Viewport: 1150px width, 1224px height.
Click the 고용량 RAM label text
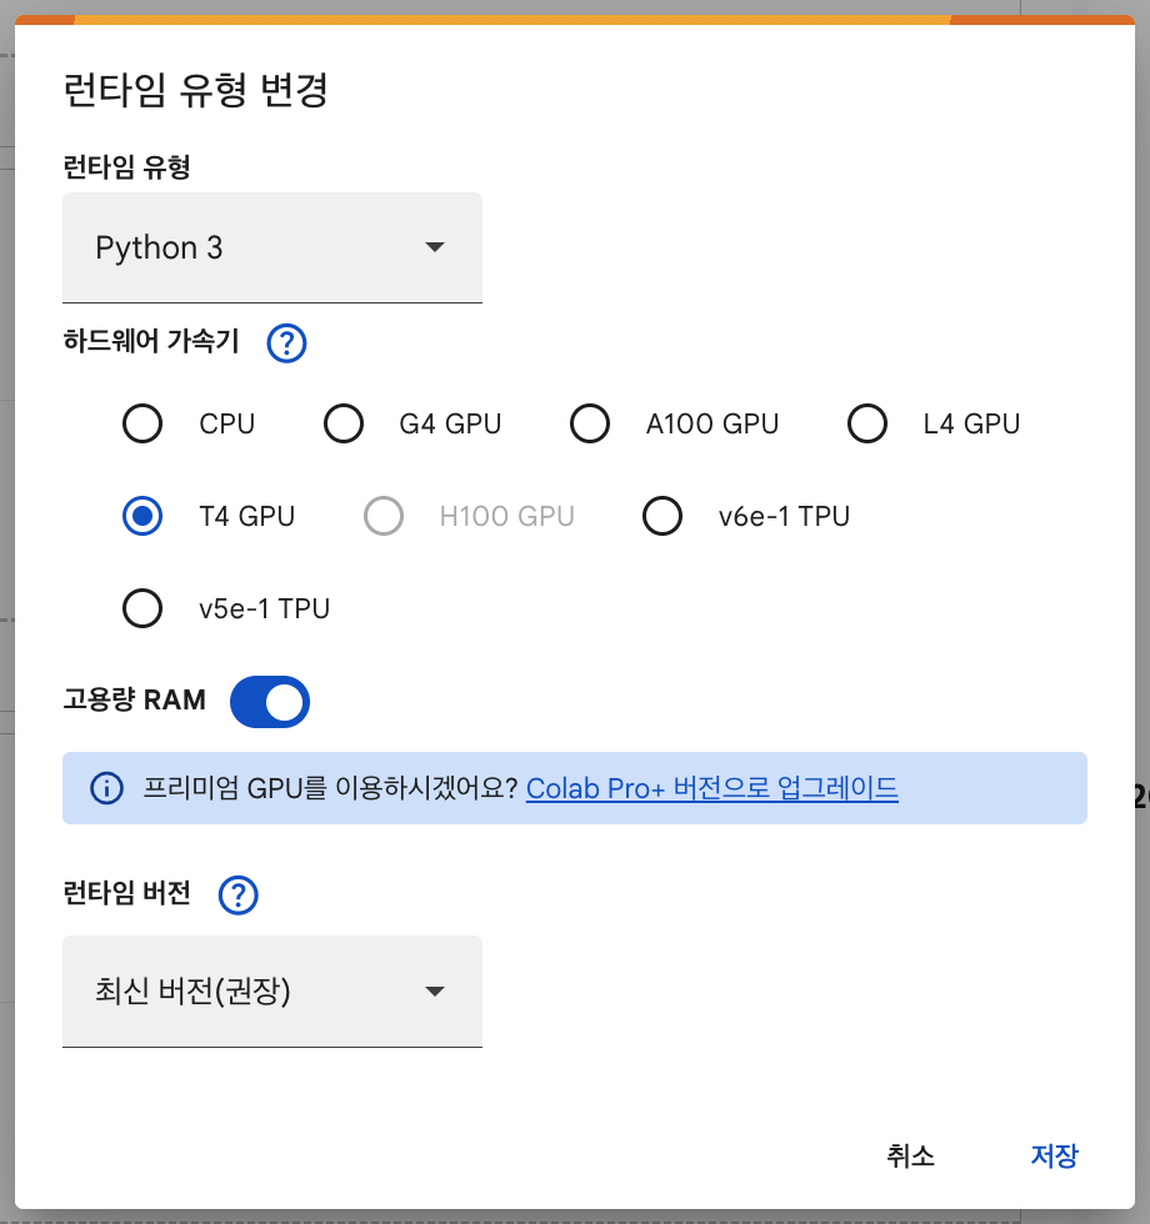134,699
